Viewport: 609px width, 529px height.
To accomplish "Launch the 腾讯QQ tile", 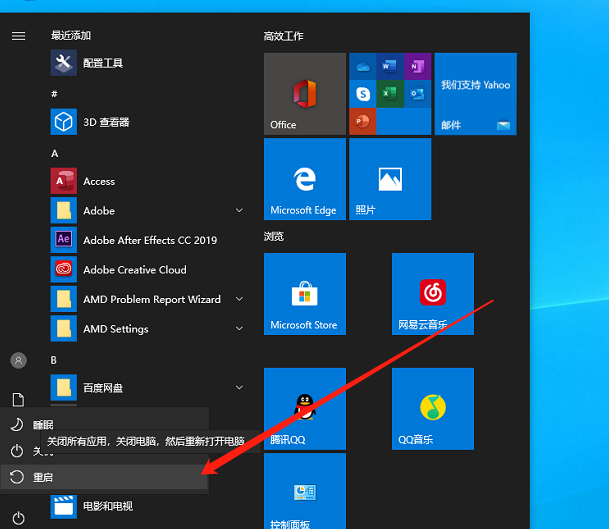I will point(305,409).
